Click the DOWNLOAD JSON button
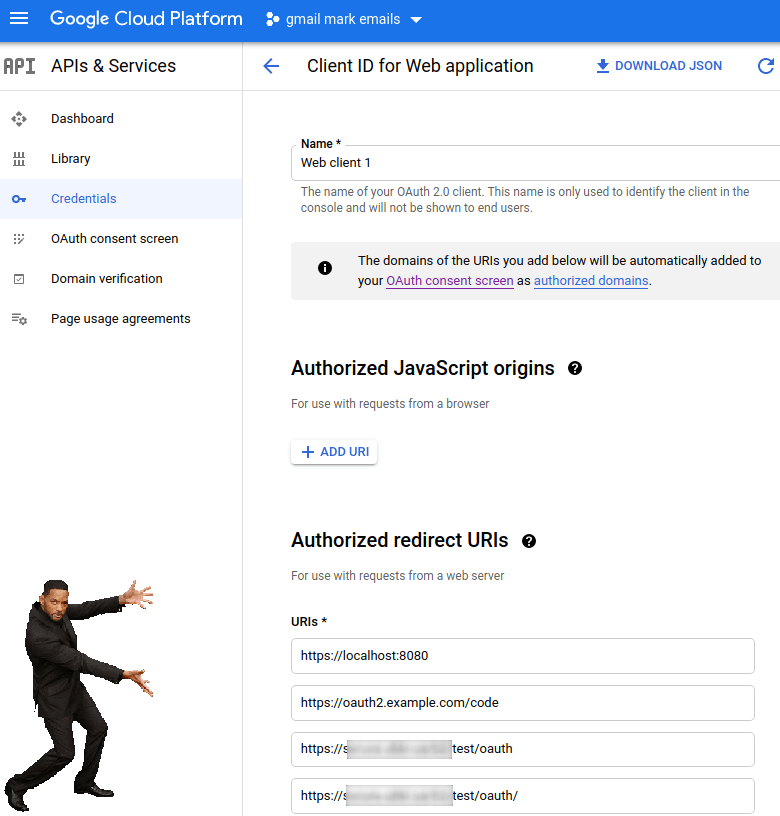Image resolution: width=780 pixels, height=816 pixels. point(659,66)
